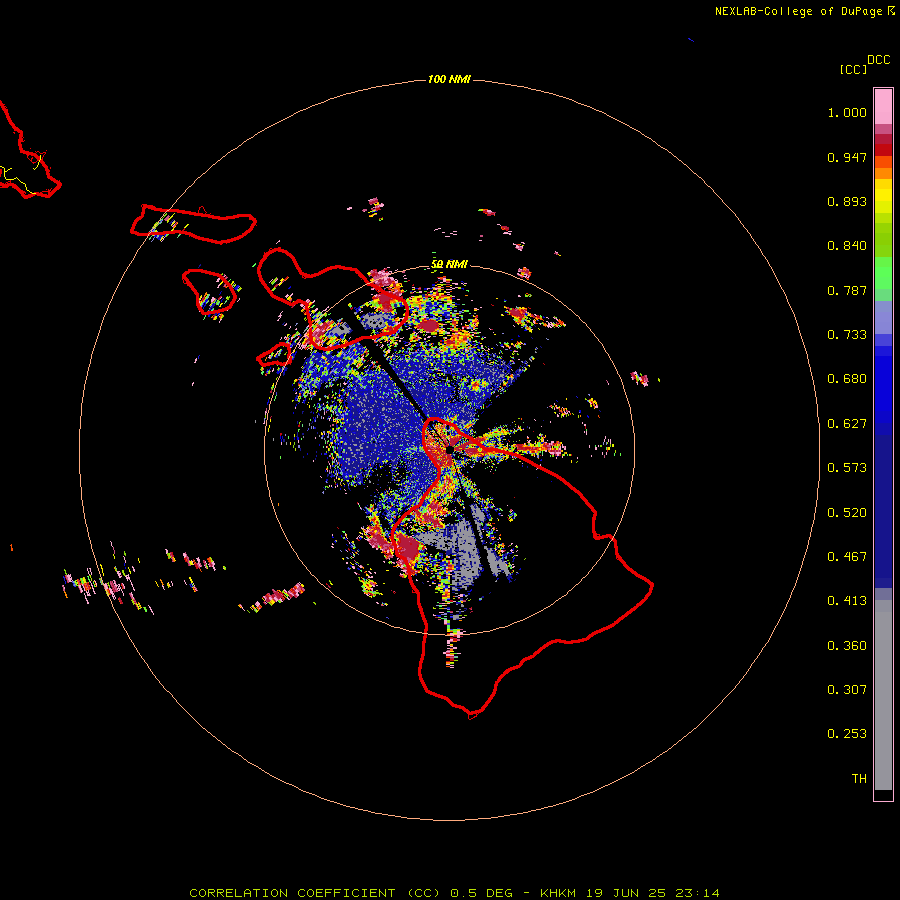The height and width of the screenshot is (900, 900).
Task: Click the 0.5 DEG elevation text
Action: tap(481, 893)
